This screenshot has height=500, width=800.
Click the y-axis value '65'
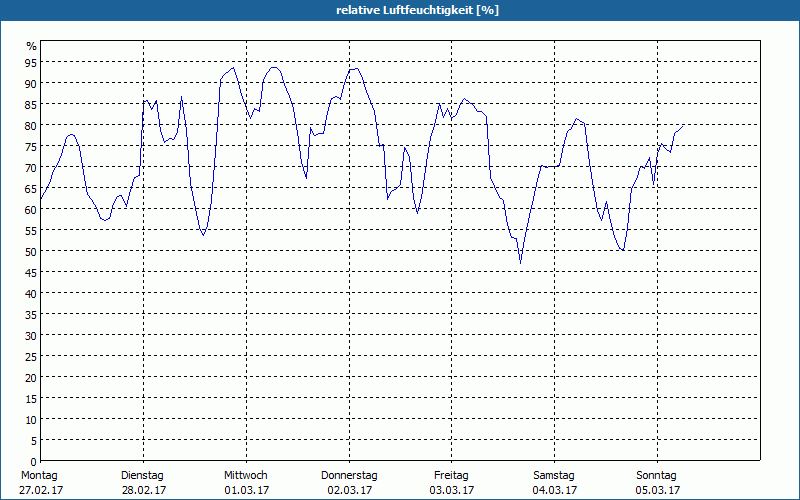(x=32, y=188)
